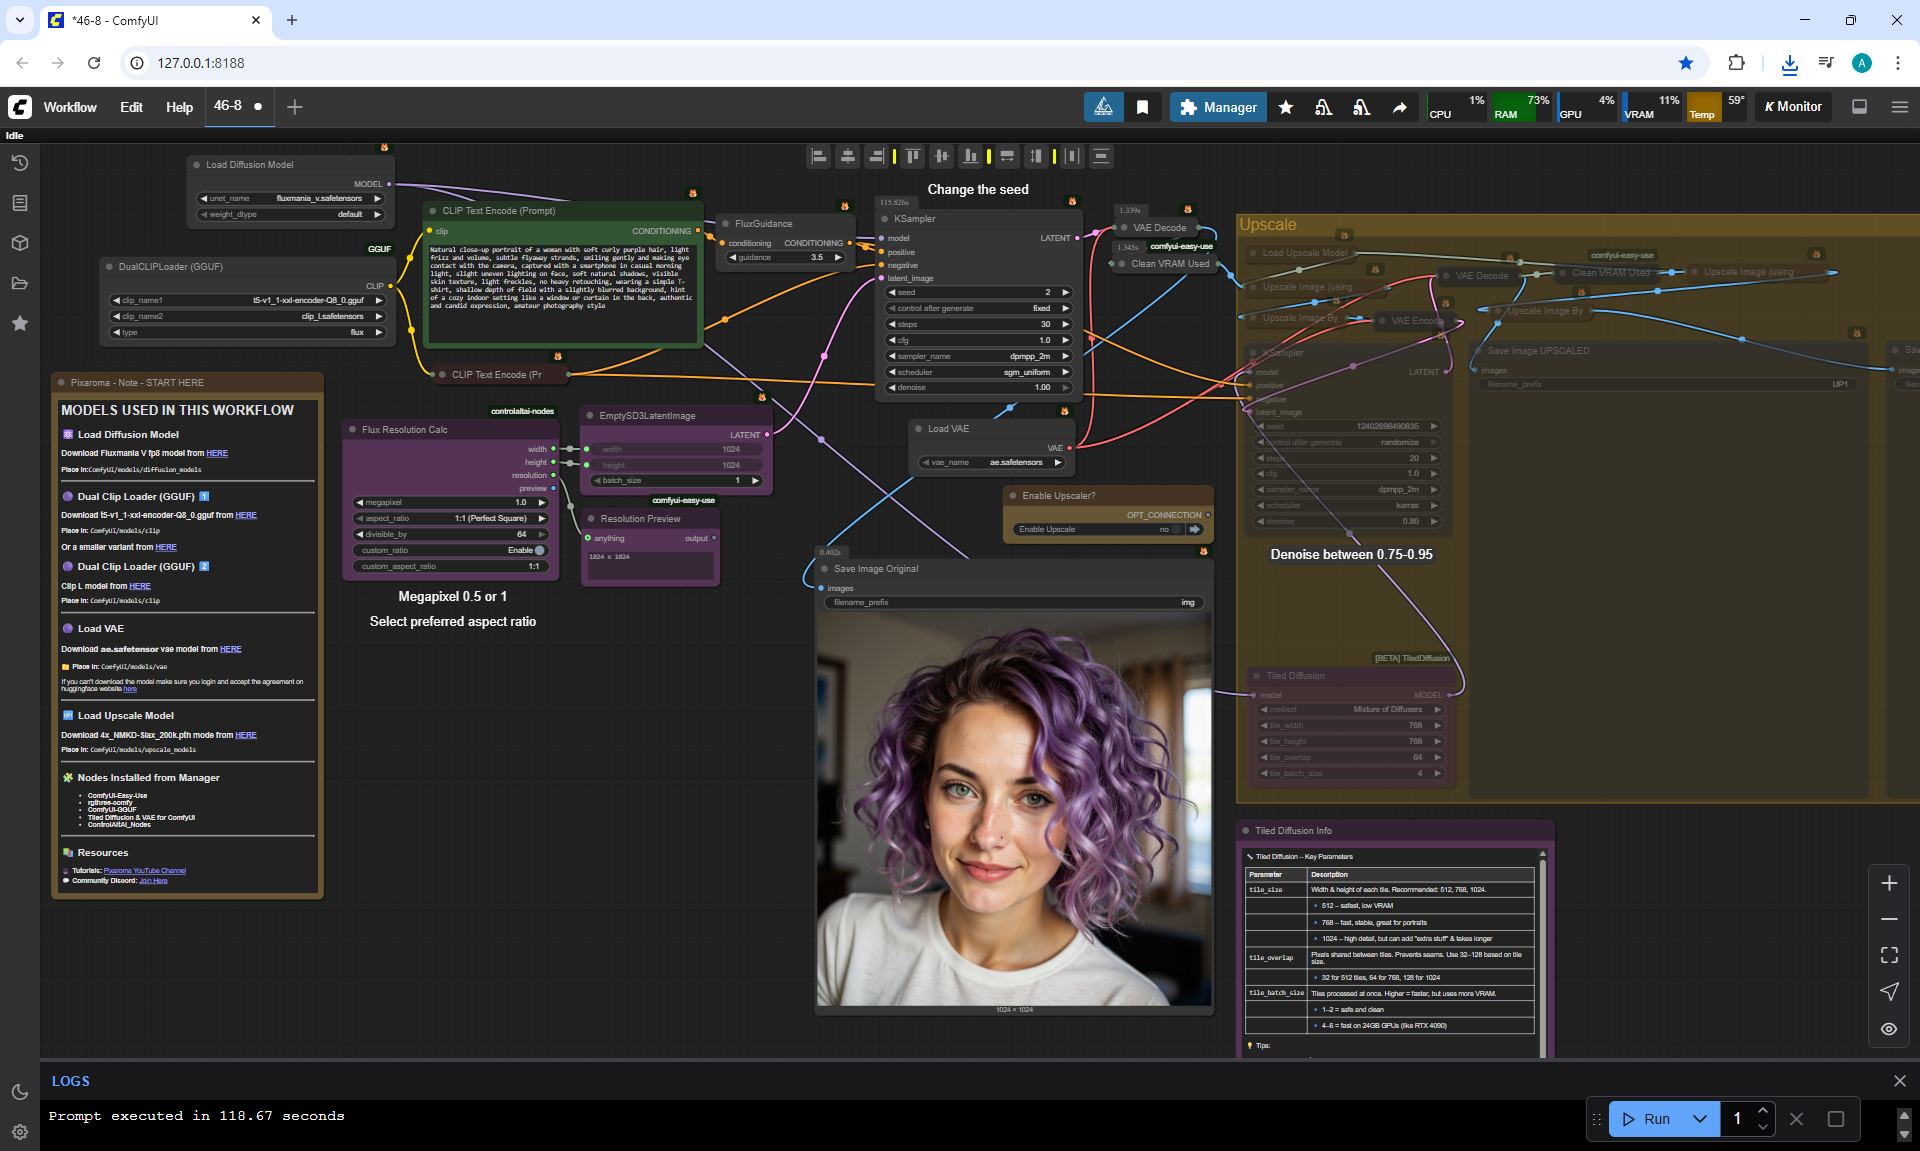Click the share arrow icon
Image resolution: width=1920 pixels, height=1151 pixels.
(1399, 107)
